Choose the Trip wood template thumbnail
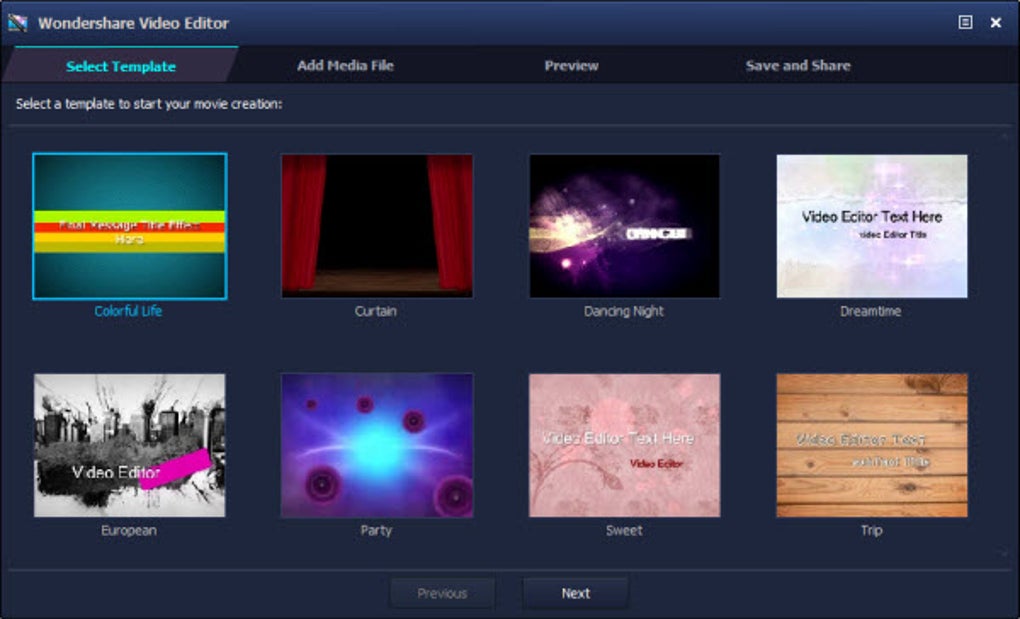This screenshot has width=1020, height=619. [872, 445]
